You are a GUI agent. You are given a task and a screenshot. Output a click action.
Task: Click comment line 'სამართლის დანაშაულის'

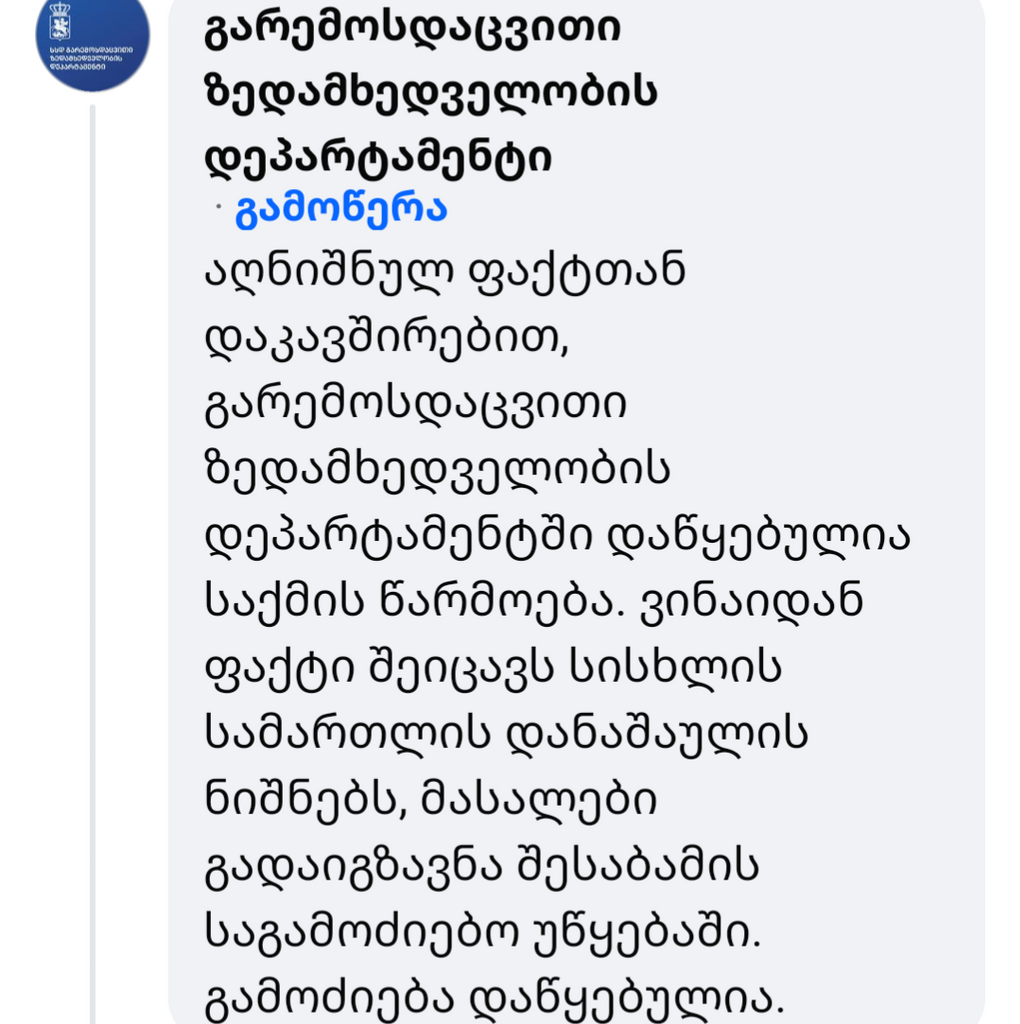[505, 735]
